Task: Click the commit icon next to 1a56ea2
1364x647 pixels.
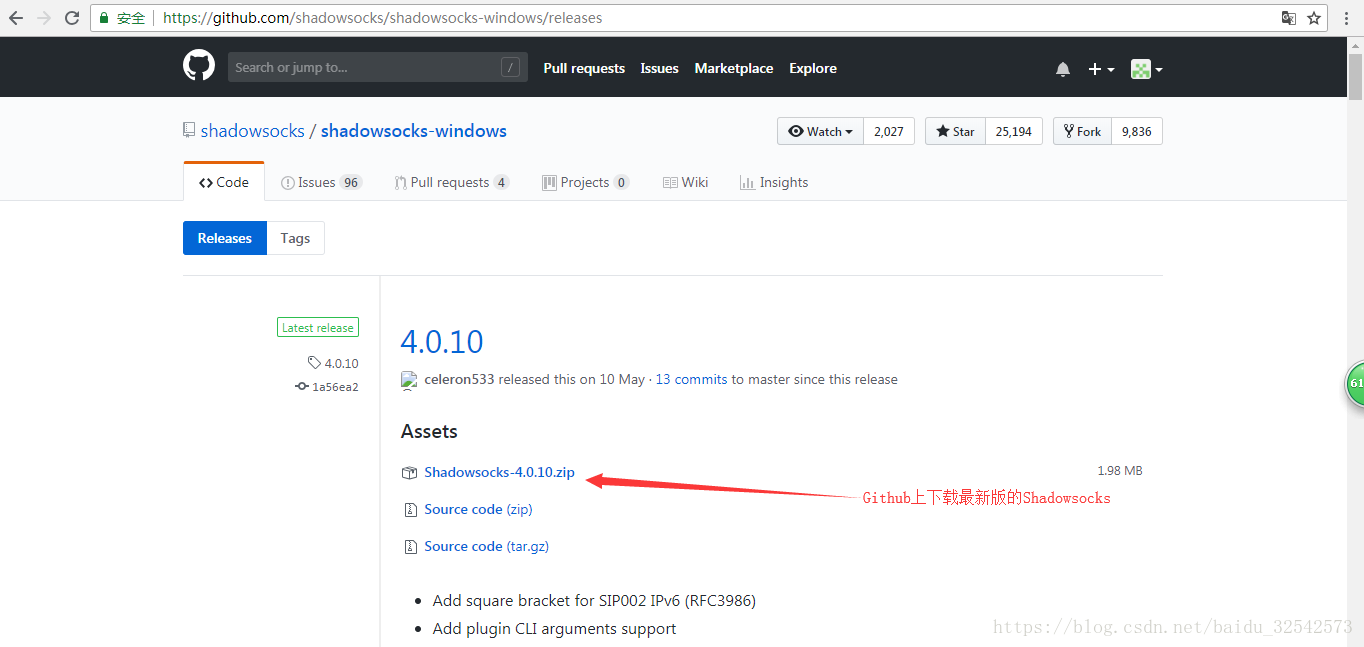Action: point(302,386)
